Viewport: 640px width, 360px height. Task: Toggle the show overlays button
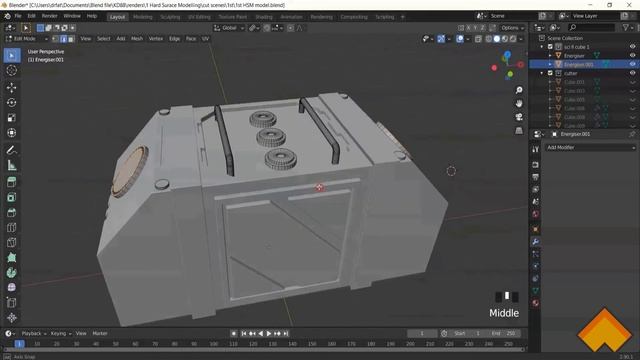tap(460, 39)
